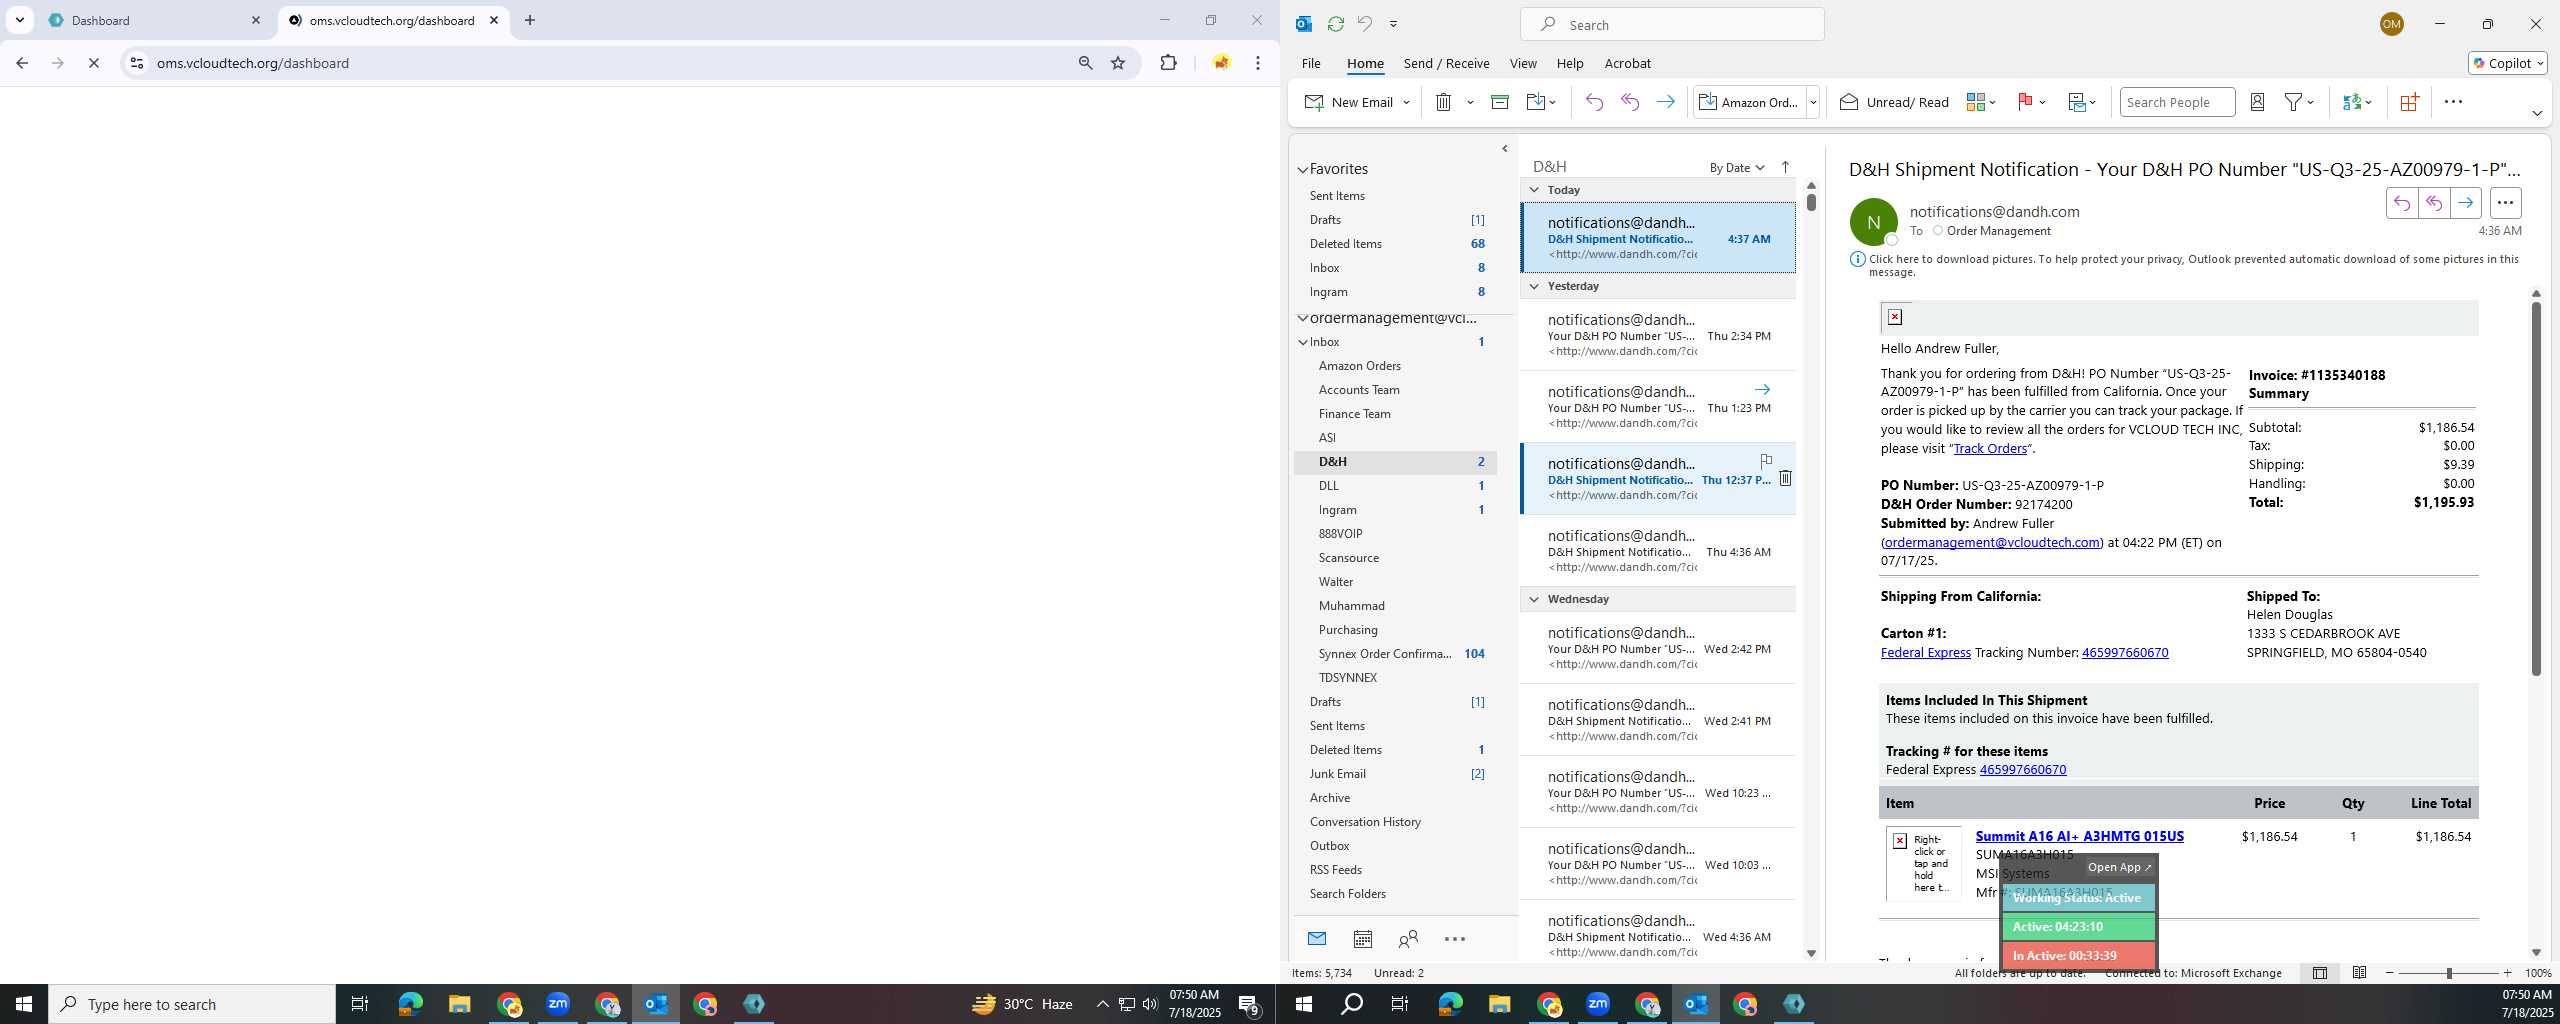Screen dimensions: 2560x1024
Task: Delete the Thu 12:37 PM message via trash icon
Action: point(1785,478)
